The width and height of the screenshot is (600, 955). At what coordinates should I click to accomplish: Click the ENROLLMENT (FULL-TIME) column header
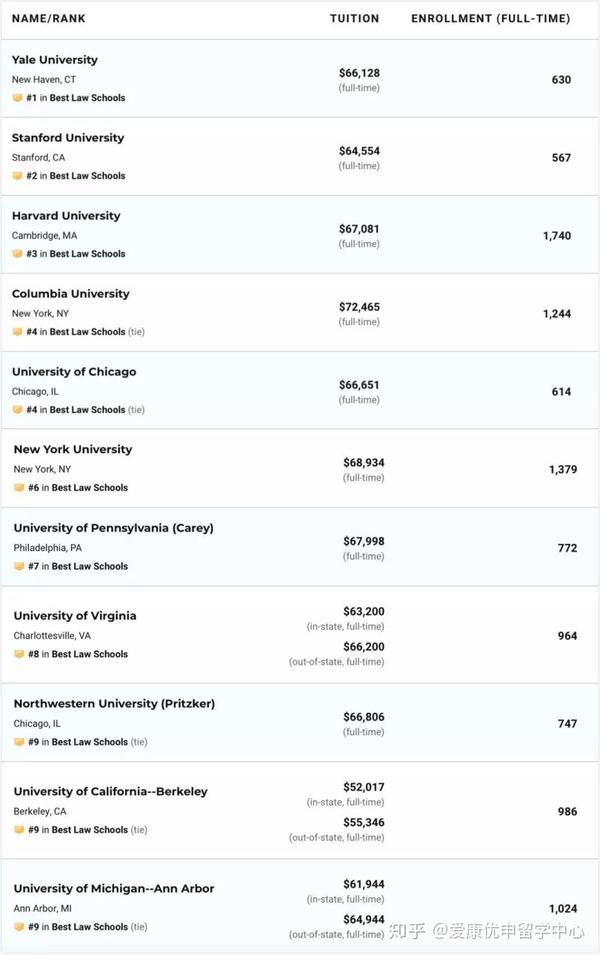point(491,19)
